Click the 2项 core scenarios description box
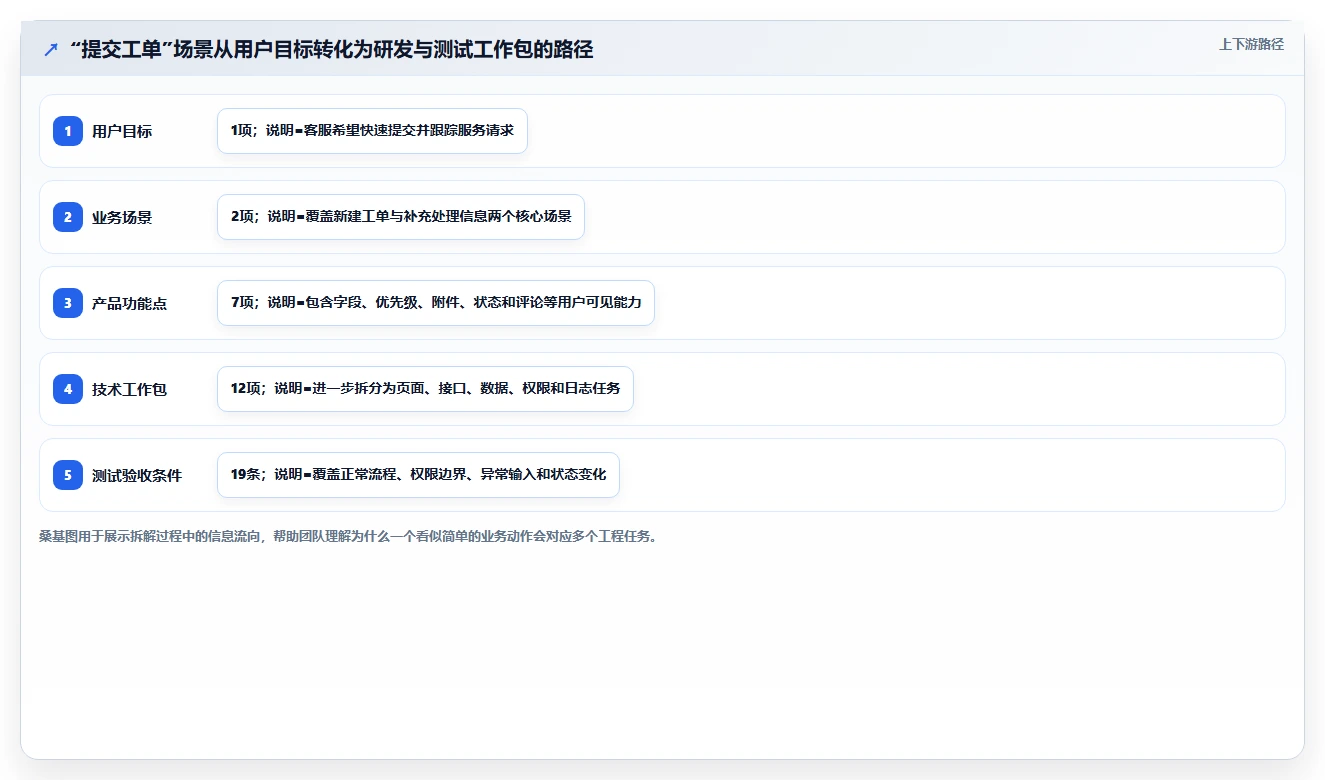Image resolution: width=1325 pixels, height=780 pixels. (401, 217)
